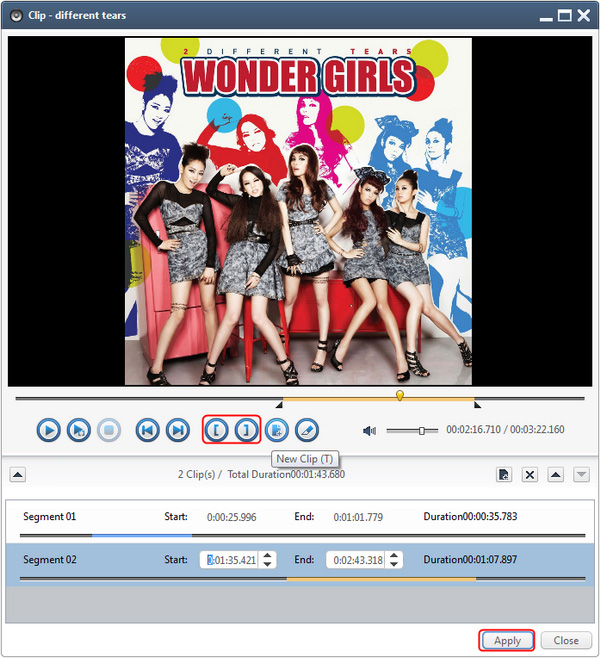
Task: Click the pencil edit icon
Action: (306, 430)
